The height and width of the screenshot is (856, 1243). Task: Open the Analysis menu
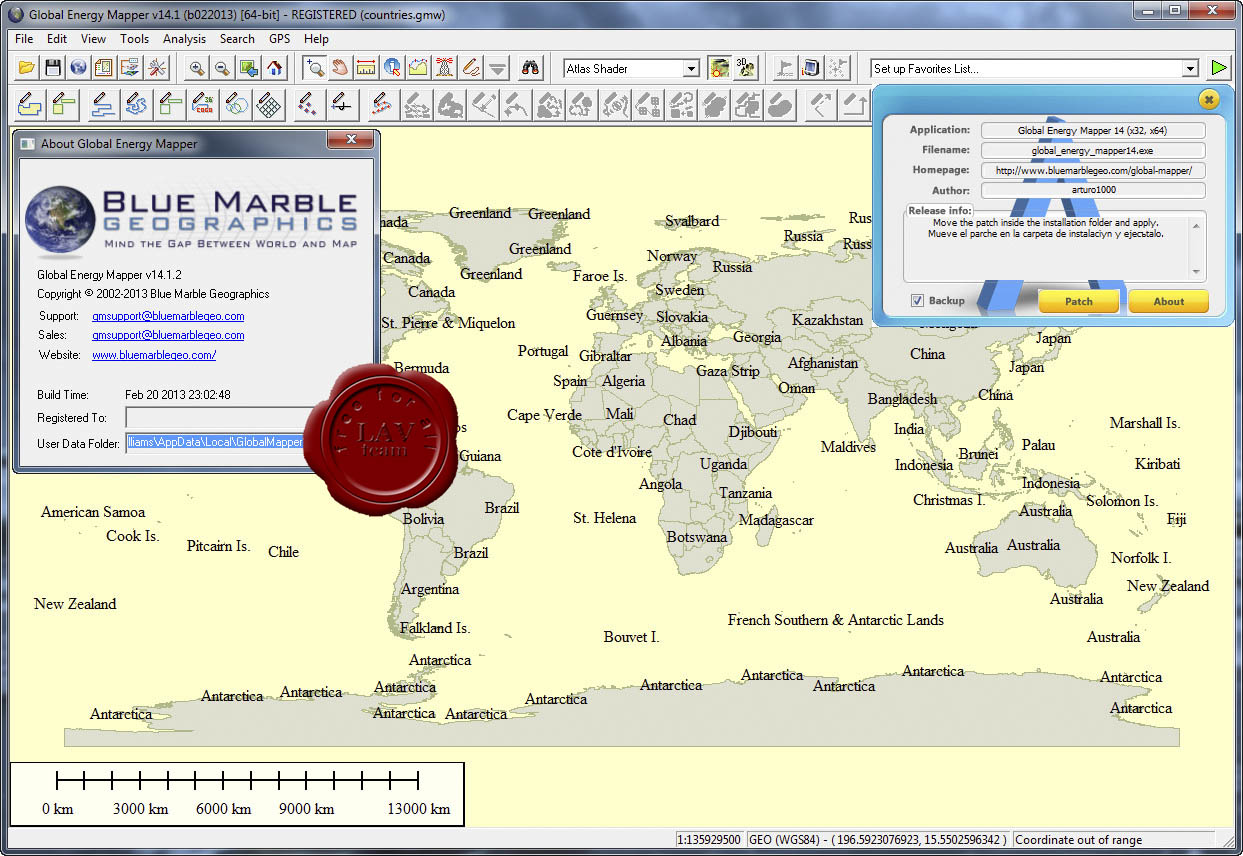tap(184, 39)
